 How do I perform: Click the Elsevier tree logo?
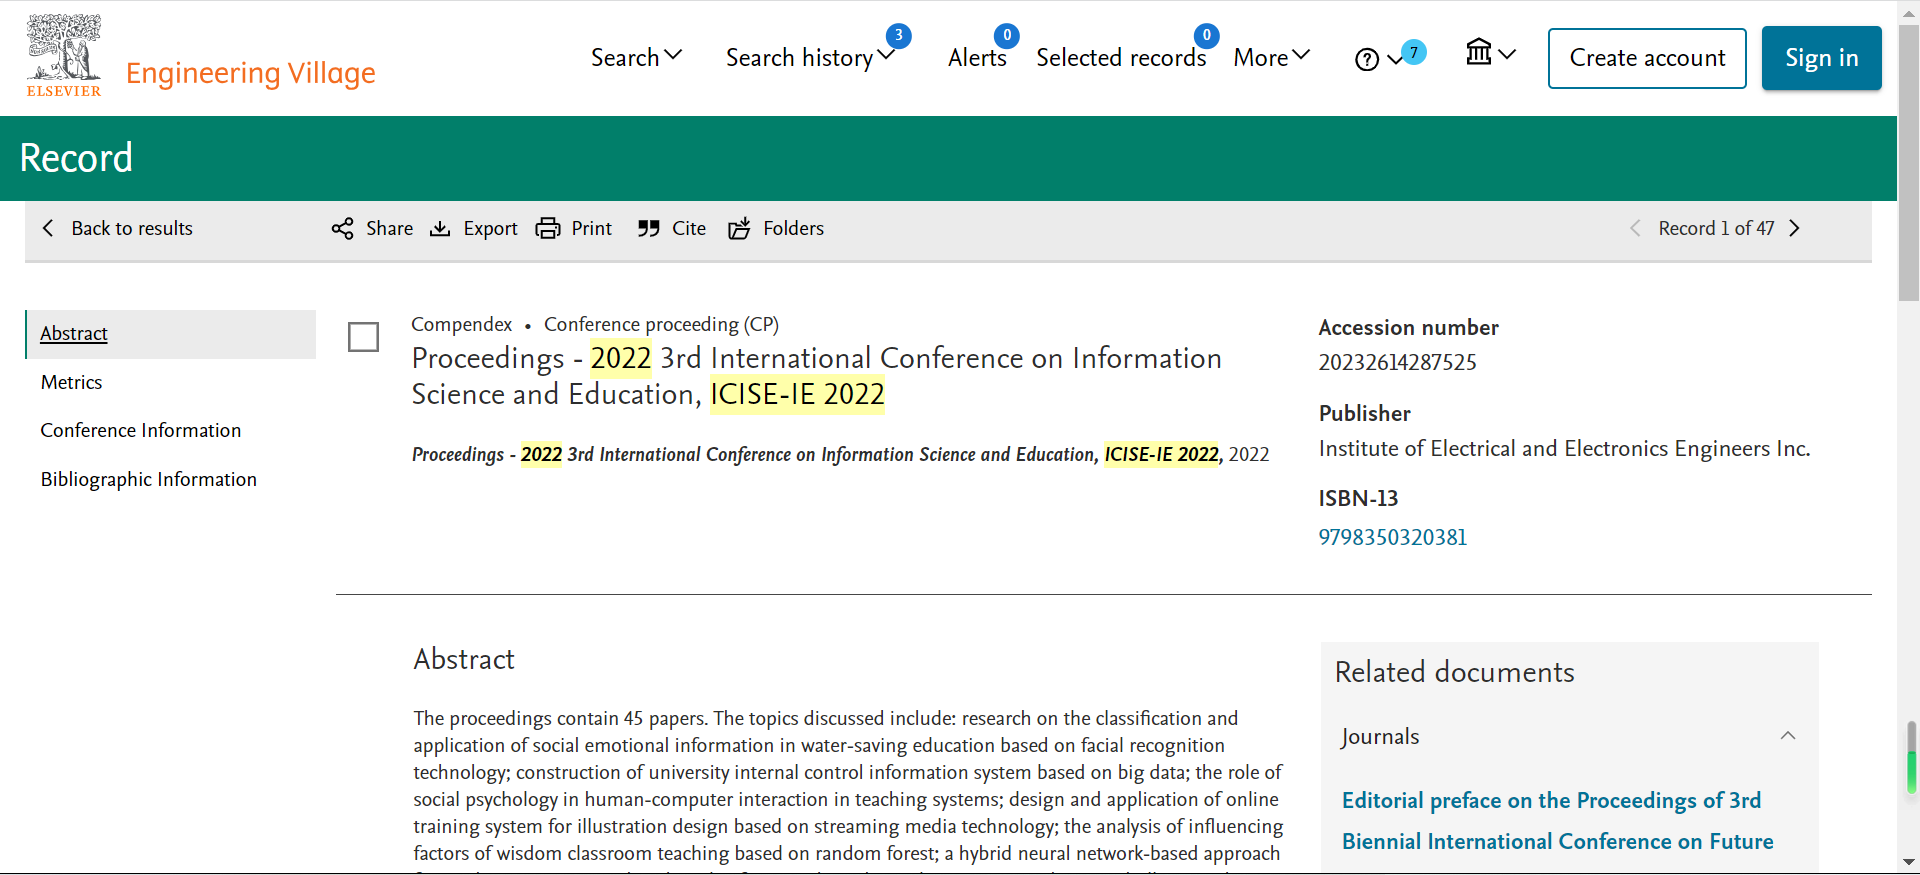pos(64,56)
